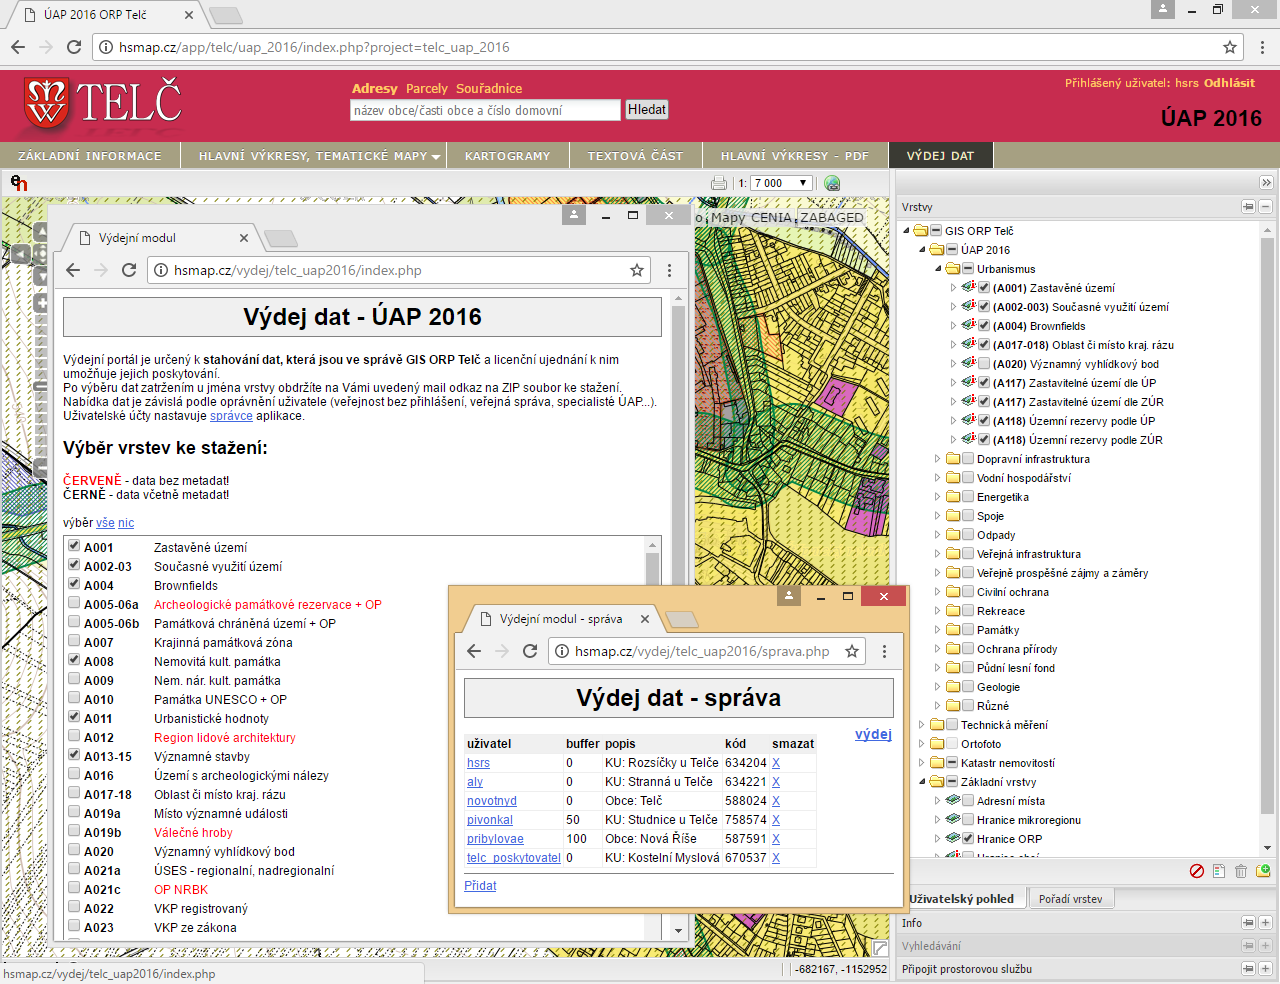Click the Hledat search button
The image size is (1280, 984).
pyautogui.click(x=647, y=110)
